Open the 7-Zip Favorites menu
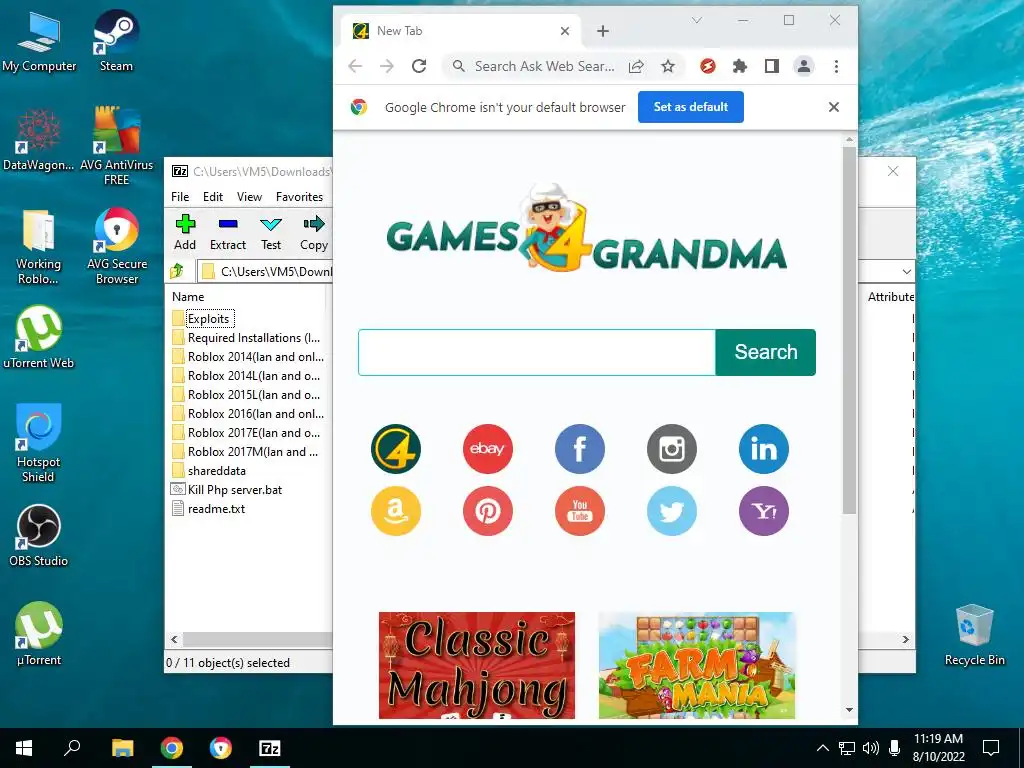 pyautogui.click(x=299, y=197)
